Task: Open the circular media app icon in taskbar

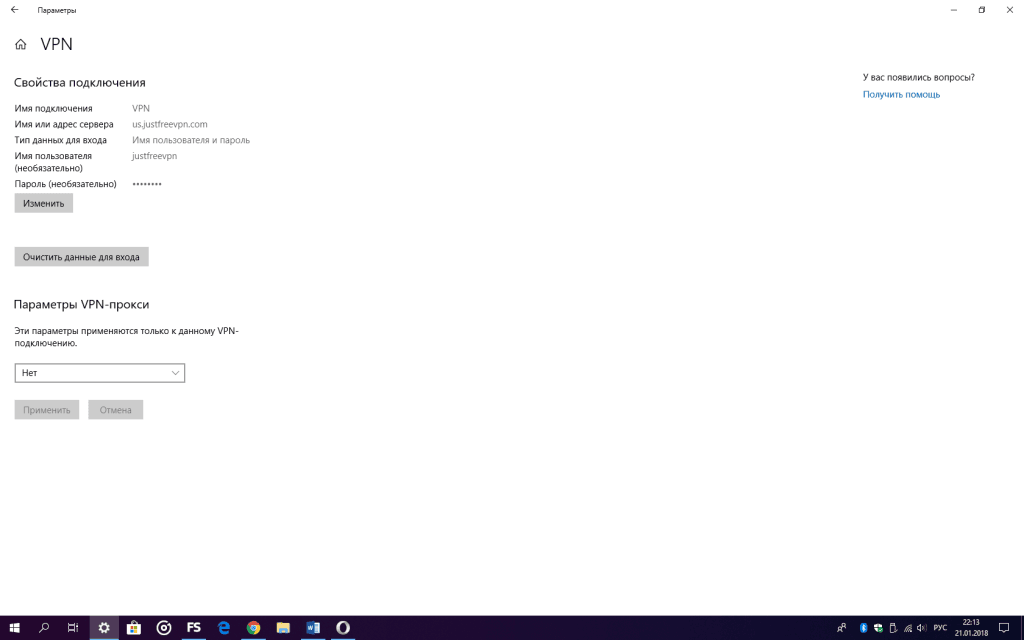Action: (x=164, y=628)
